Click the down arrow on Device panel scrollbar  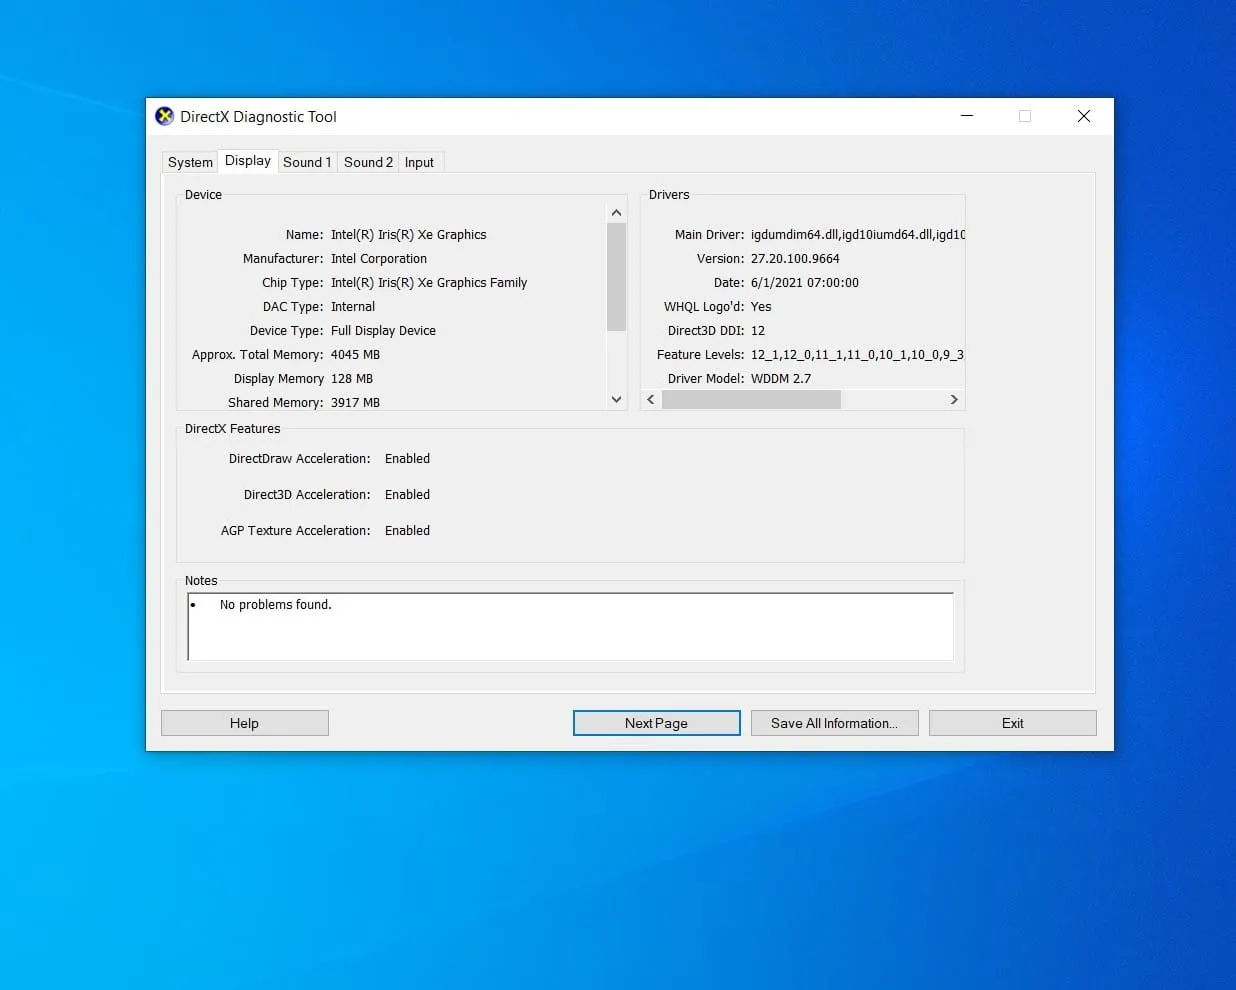[x=616, y=399]
